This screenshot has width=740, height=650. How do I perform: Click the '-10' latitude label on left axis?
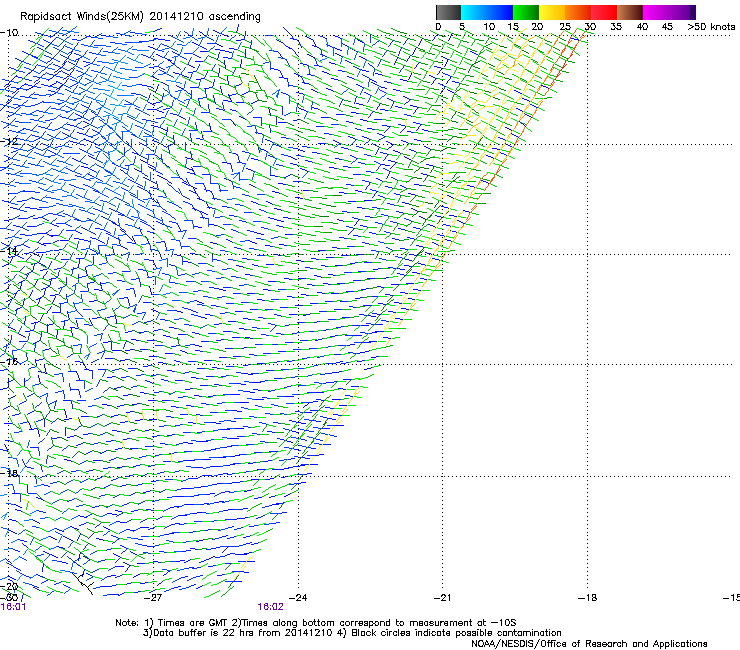[9, 33]
